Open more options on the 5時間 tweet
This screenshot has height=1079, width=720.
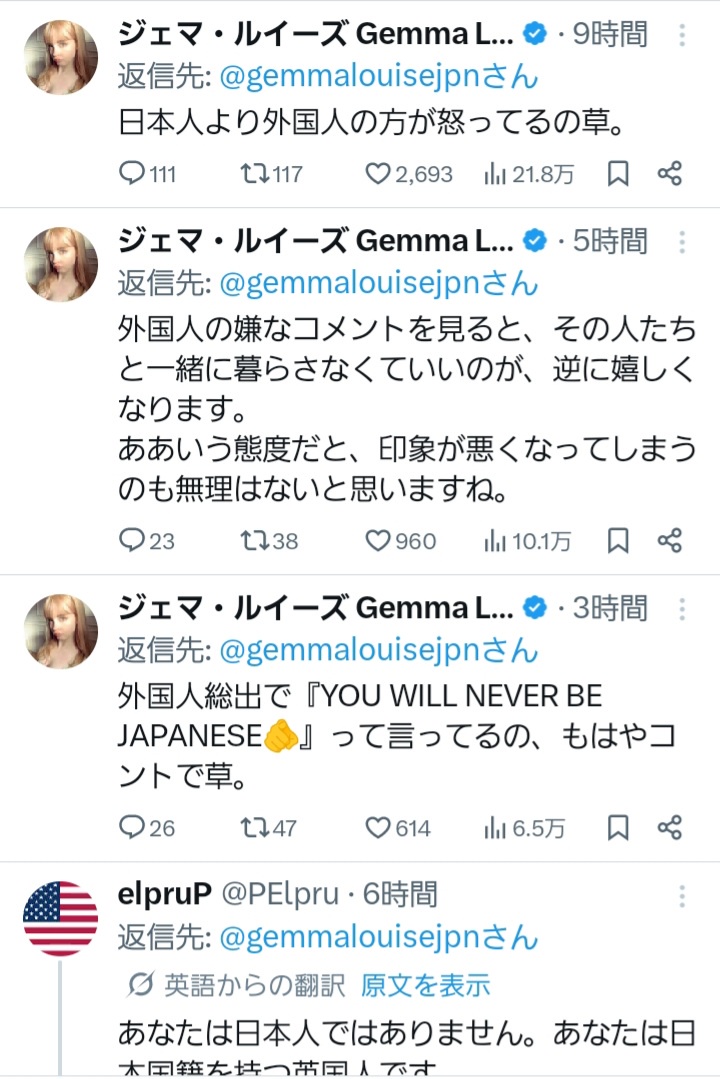pos(682,242)
